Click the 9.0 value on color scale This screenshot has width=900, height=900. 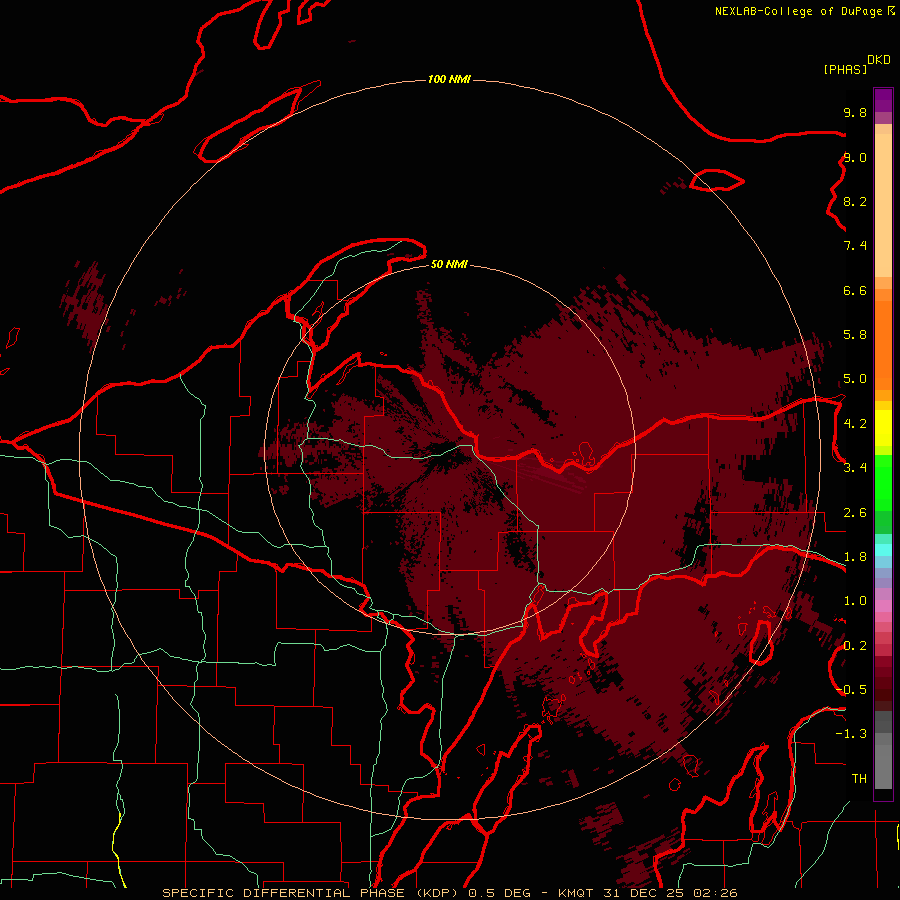pos(855,158)
